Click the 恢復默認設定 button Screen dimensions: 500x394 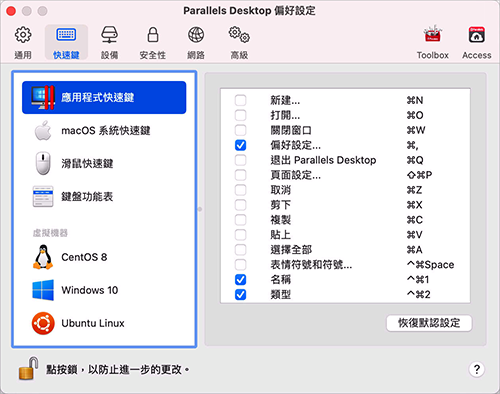tap(429, 323)
